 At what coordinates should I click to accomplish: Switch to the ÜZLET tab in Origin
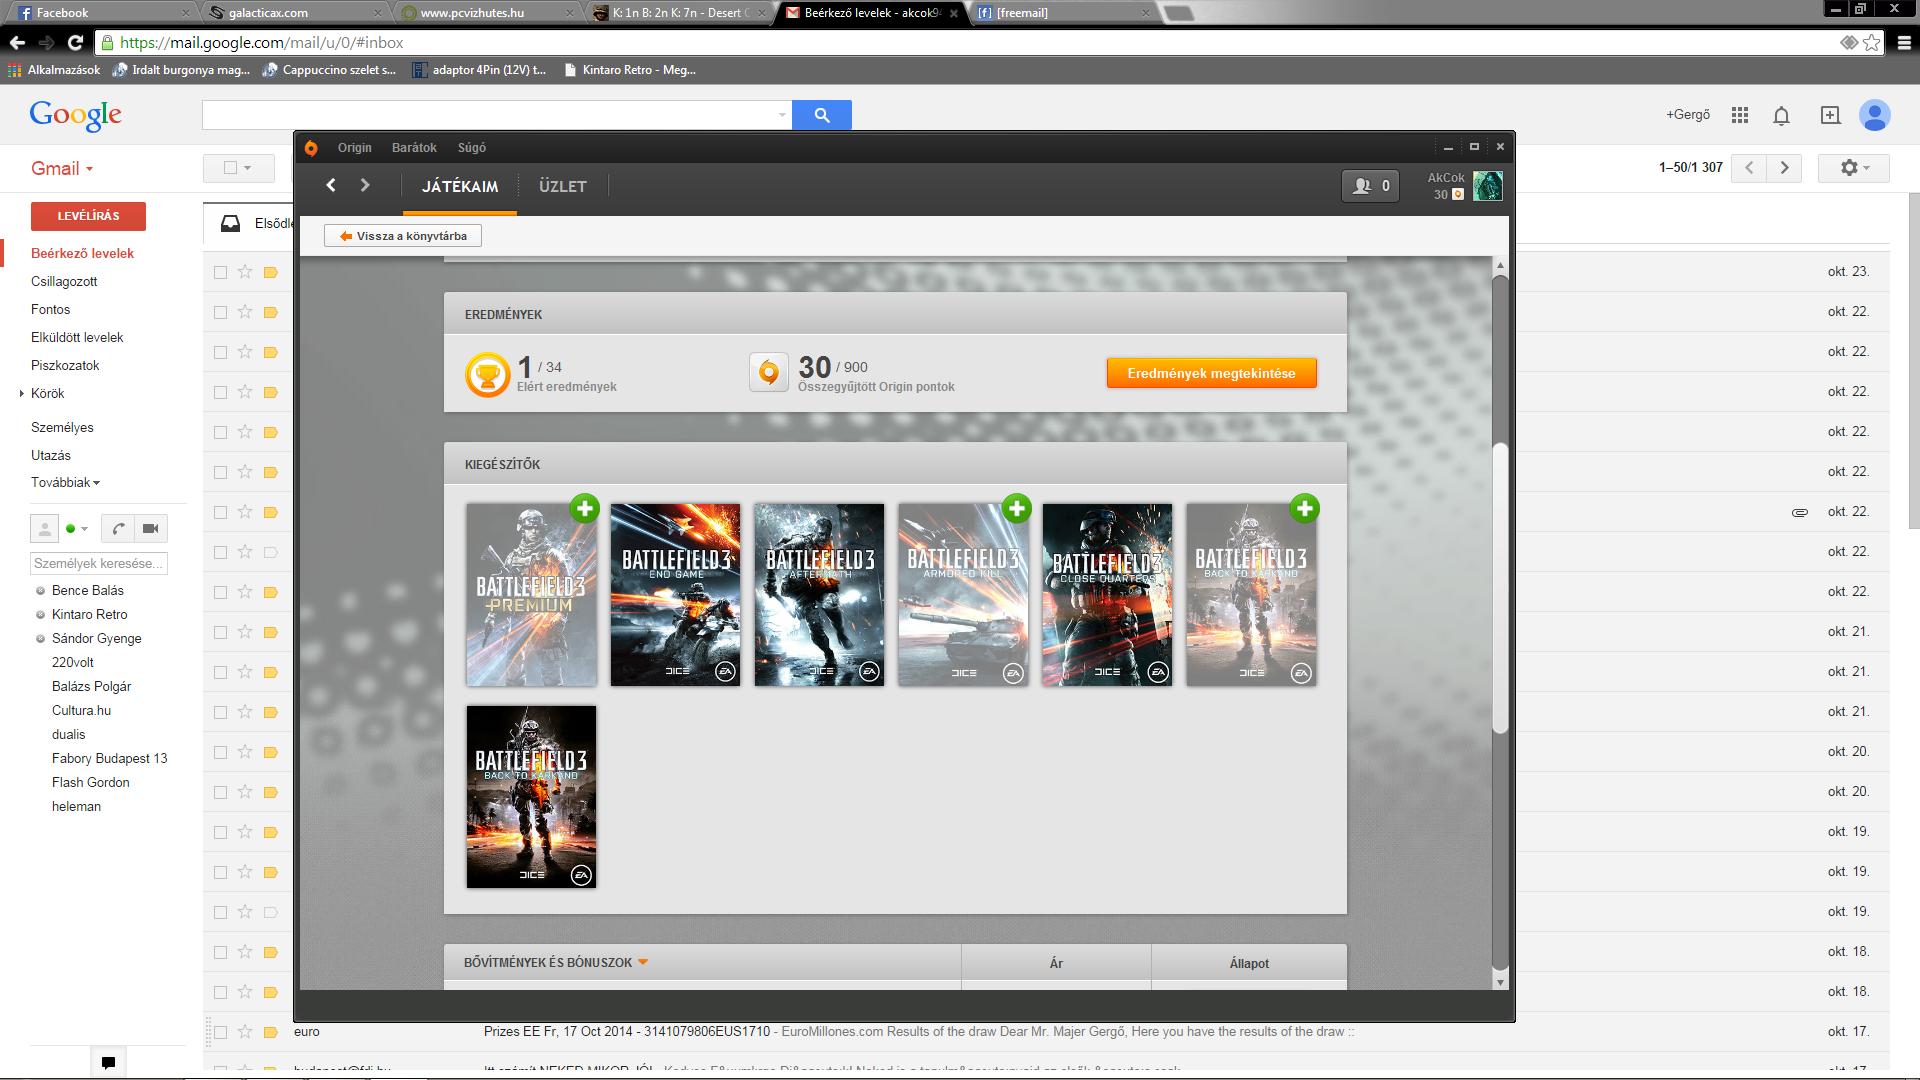[x=562, y=186]
